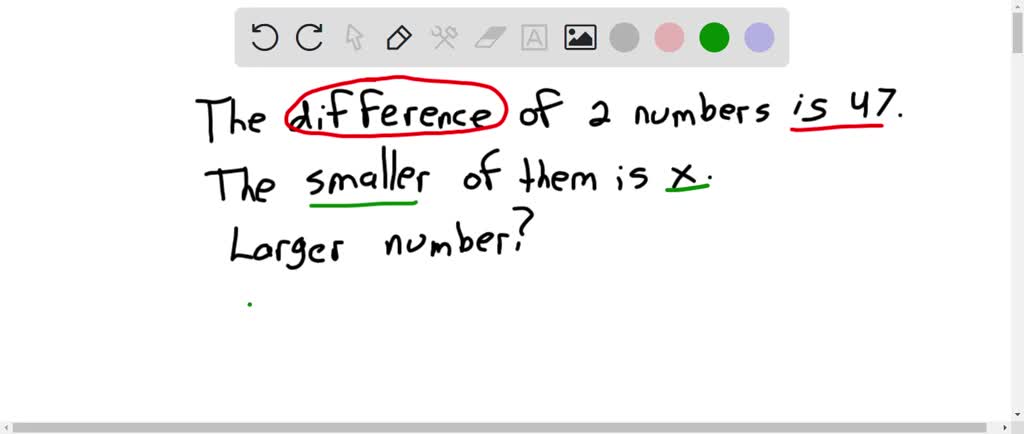Screen dimensions: 1024x434
Task: Select the pointer selection tool
Action: (354, 38)
